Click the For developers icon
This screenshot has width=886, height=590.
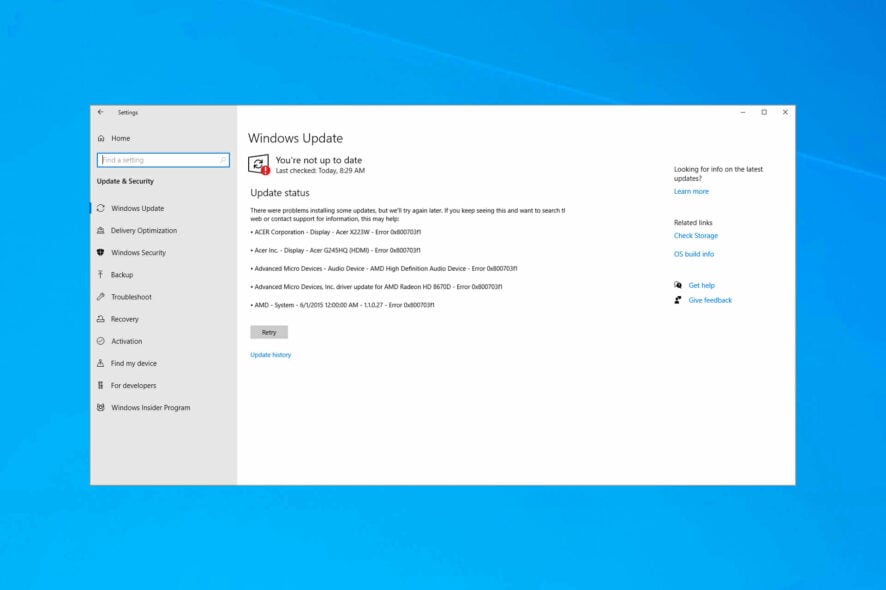click(x=101, y=385)
